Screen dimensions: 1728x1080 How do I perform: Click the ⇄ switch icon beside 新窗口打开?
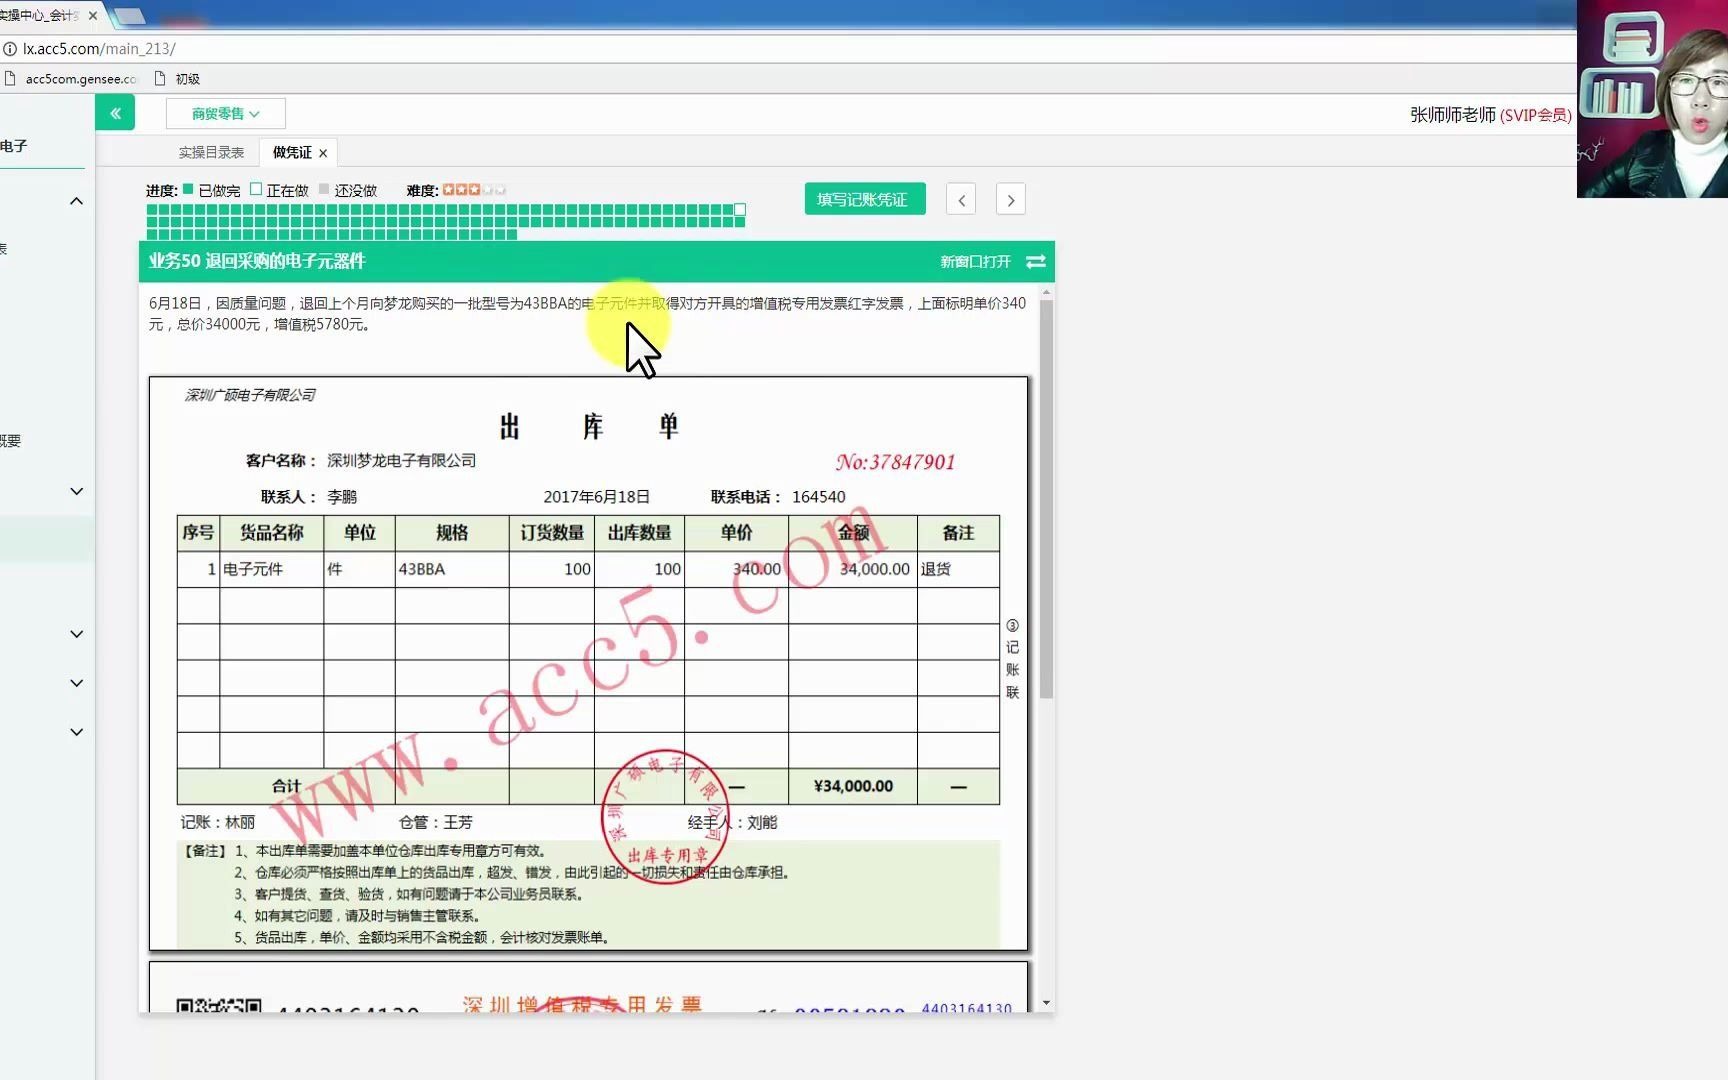1036,262
